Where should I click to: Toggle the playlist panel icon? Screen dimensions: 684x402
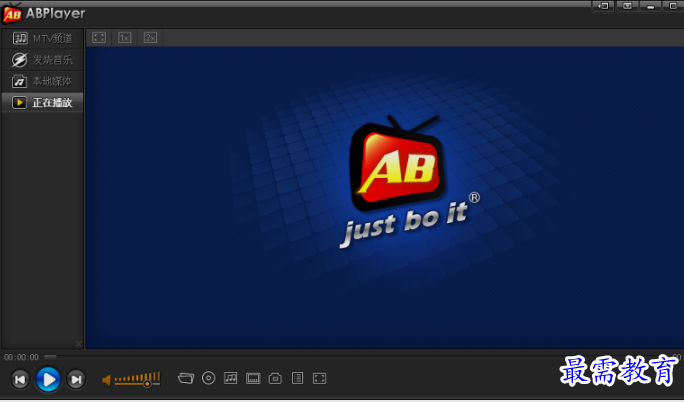[x=298, y=378]
